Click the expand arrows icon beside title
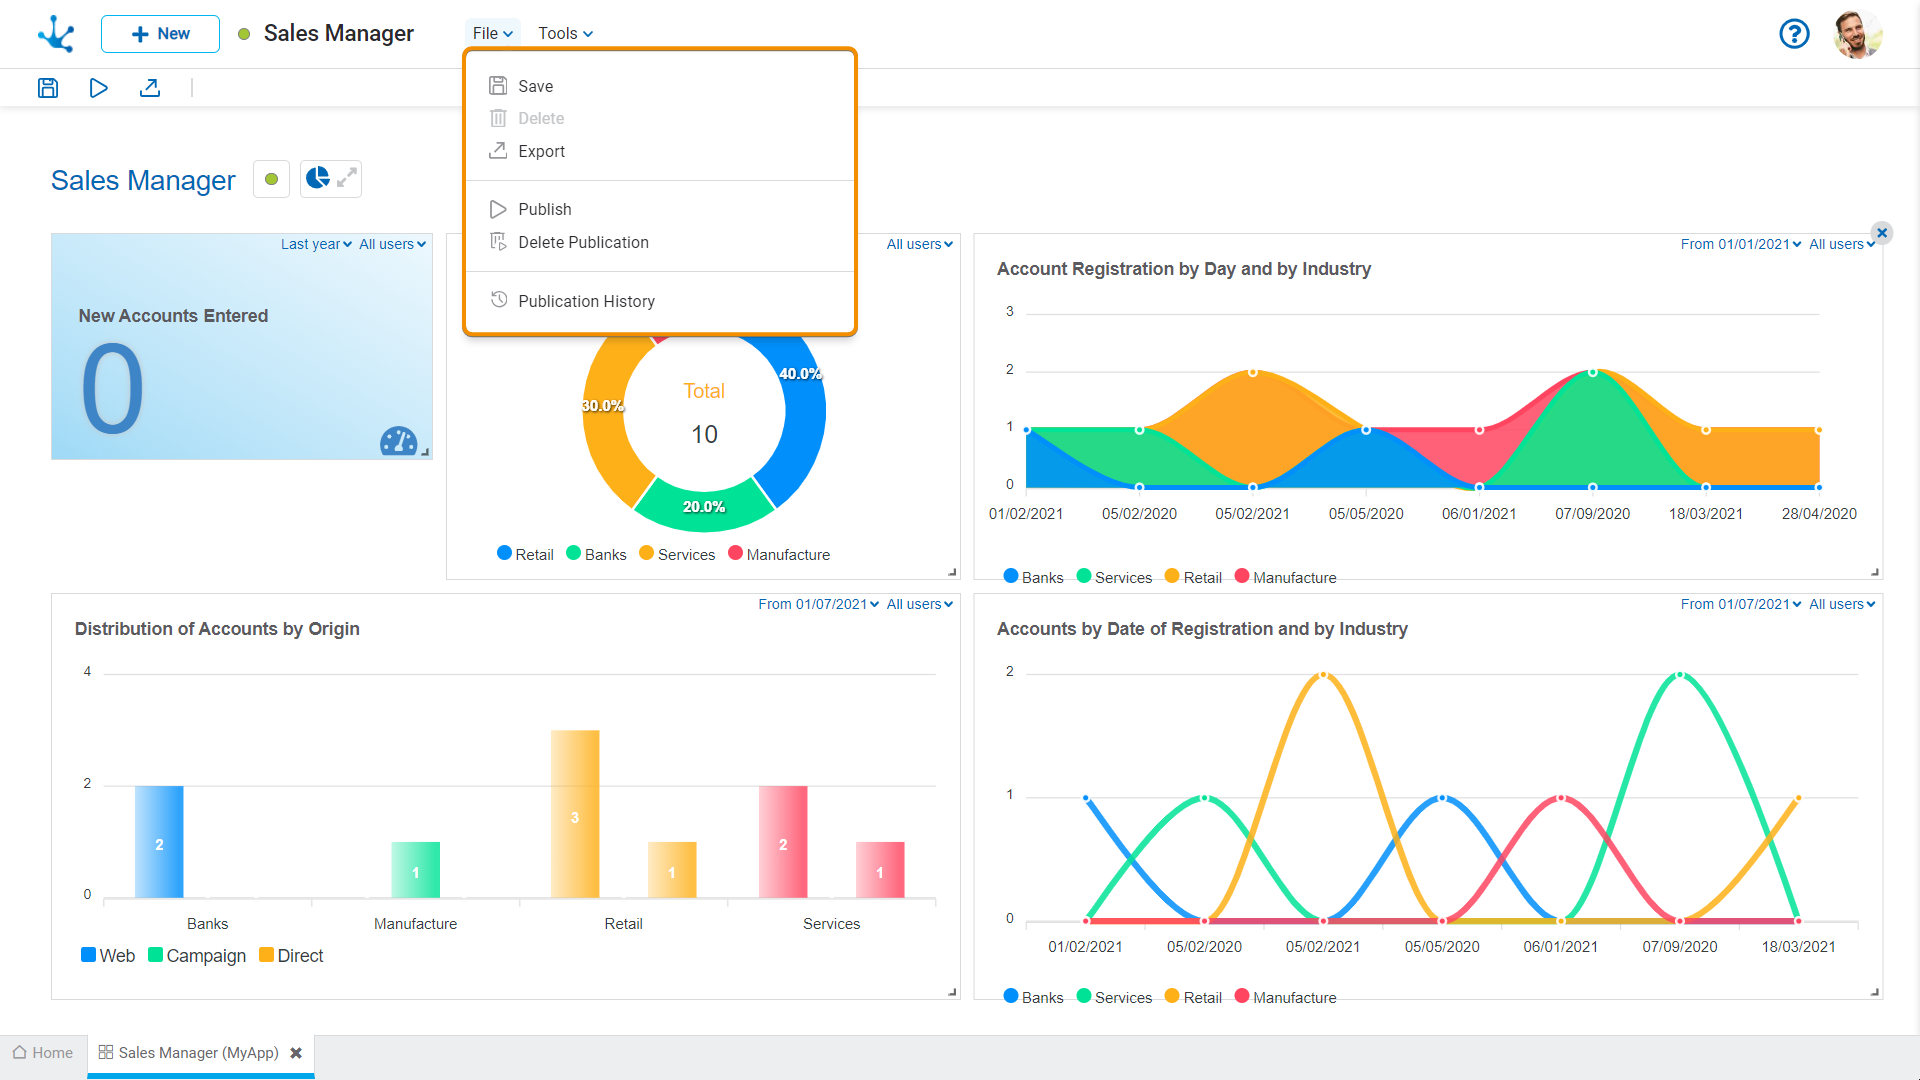This screenshot has width=1920, height=1080. (x=346, y=178)
